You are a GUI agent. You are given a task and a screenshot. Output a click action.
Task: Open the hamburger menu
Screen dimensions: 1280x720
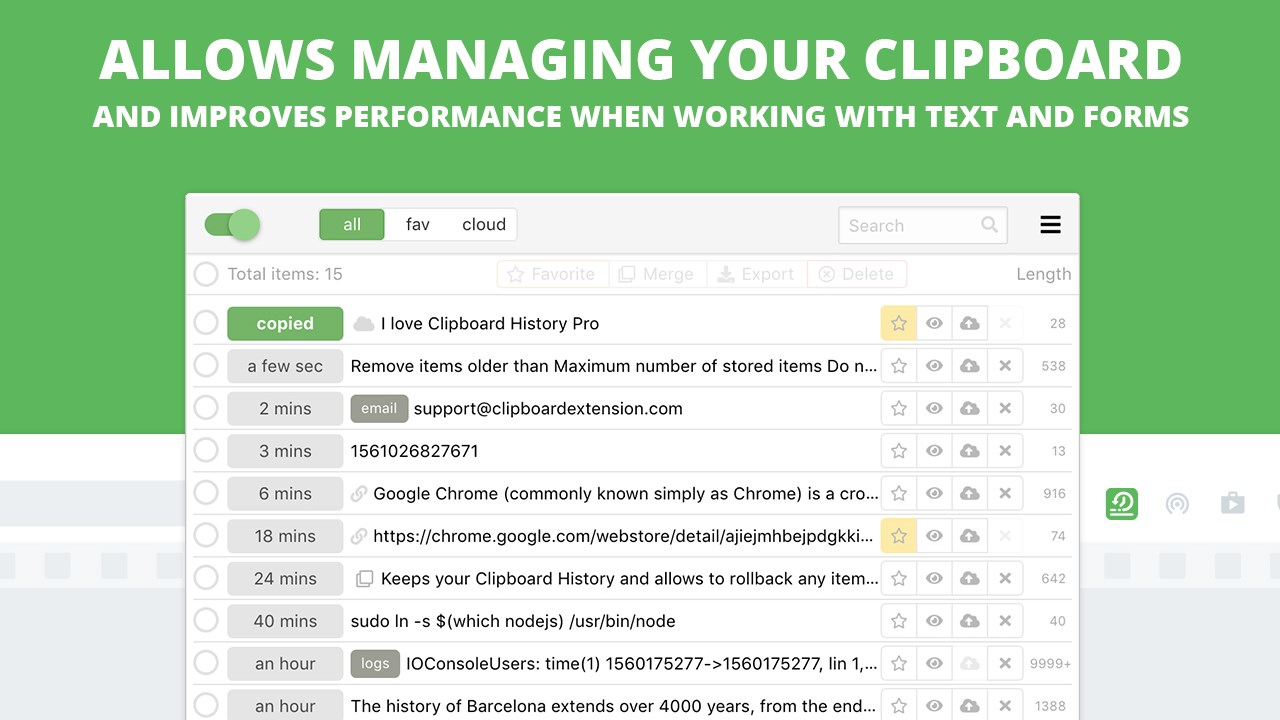point(1050,225)
